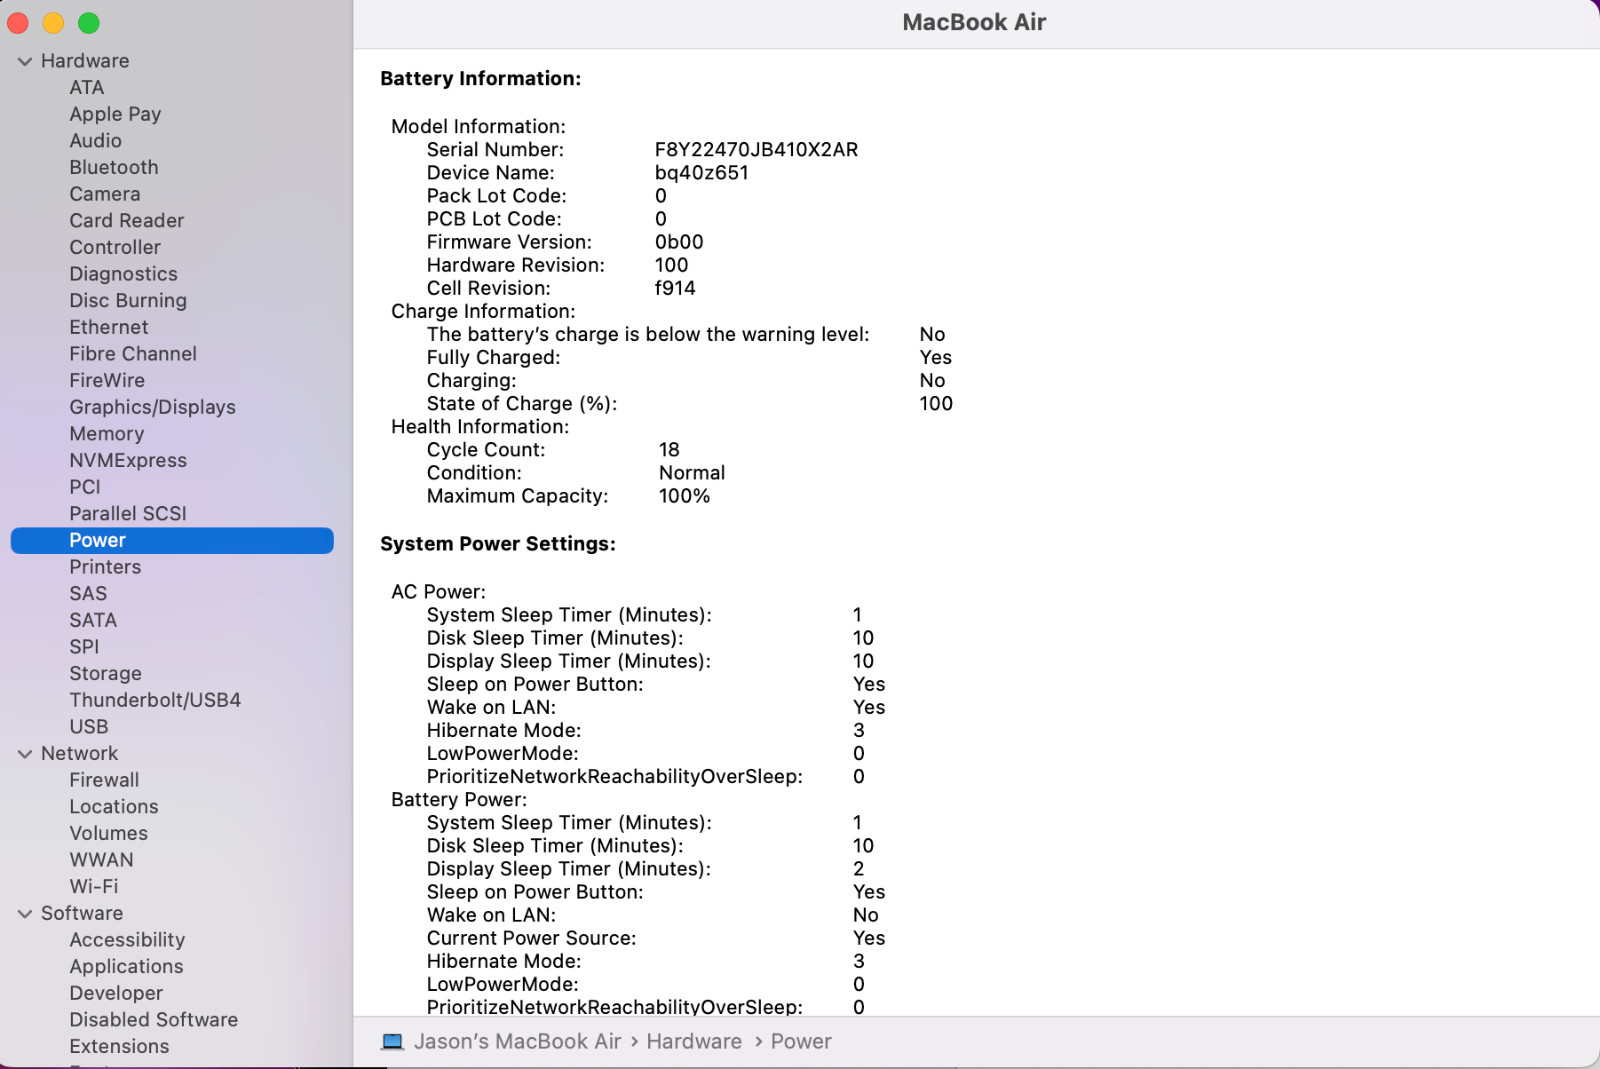1600x1069 pixels.
Task: Click the green full-screen window button
Action: click(89, 23)
